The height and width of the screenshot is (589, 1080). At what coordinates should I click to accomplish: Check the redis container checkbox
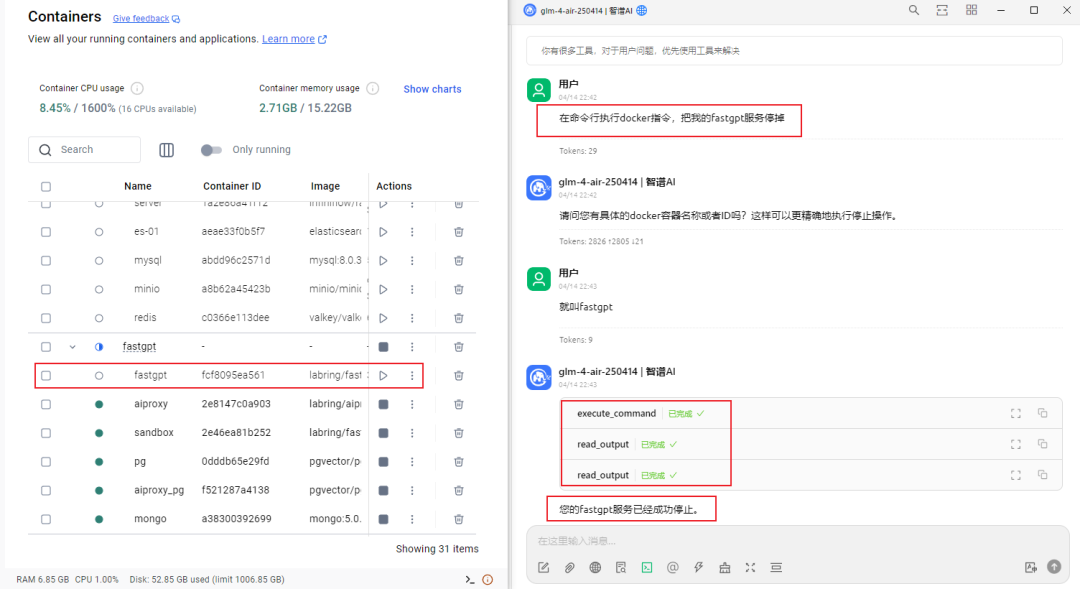click(46, 318)
